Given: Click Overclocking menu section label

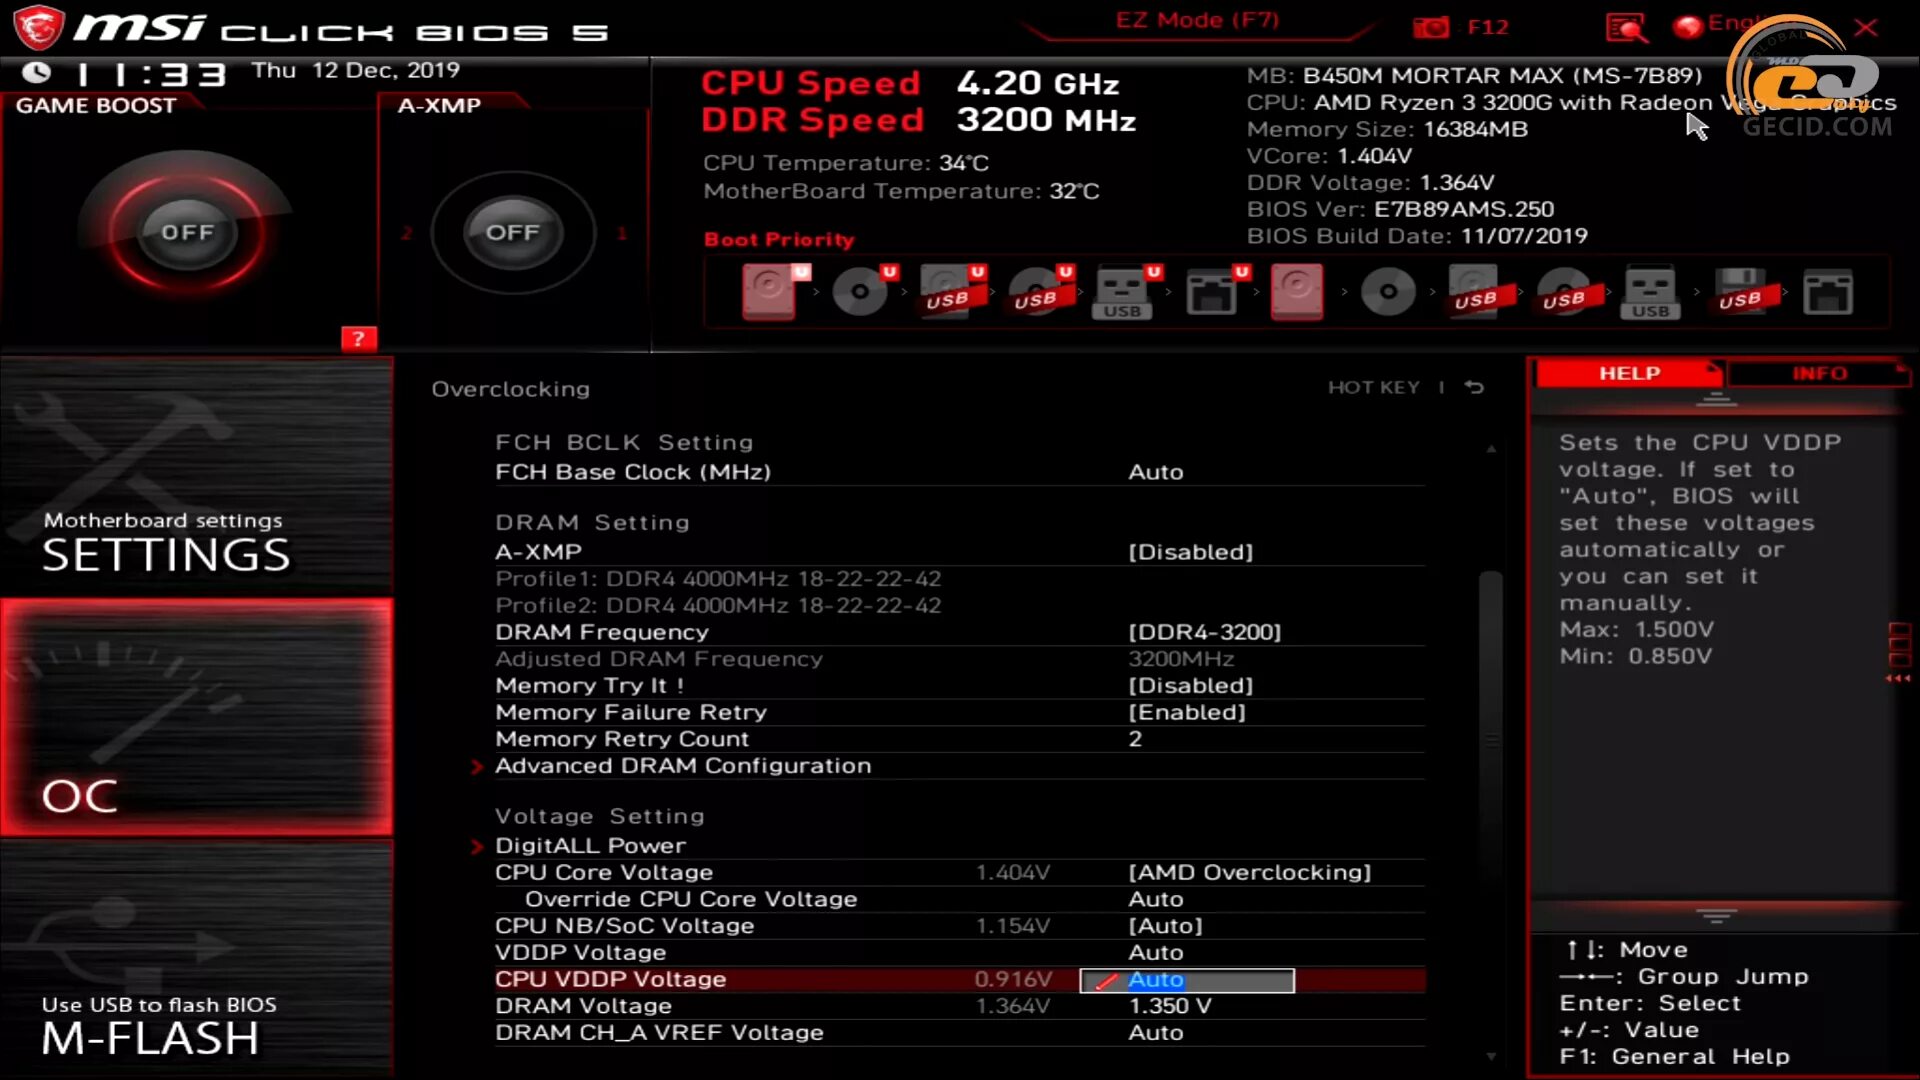Looking at the screenshot, I should (x=512, y=388).
